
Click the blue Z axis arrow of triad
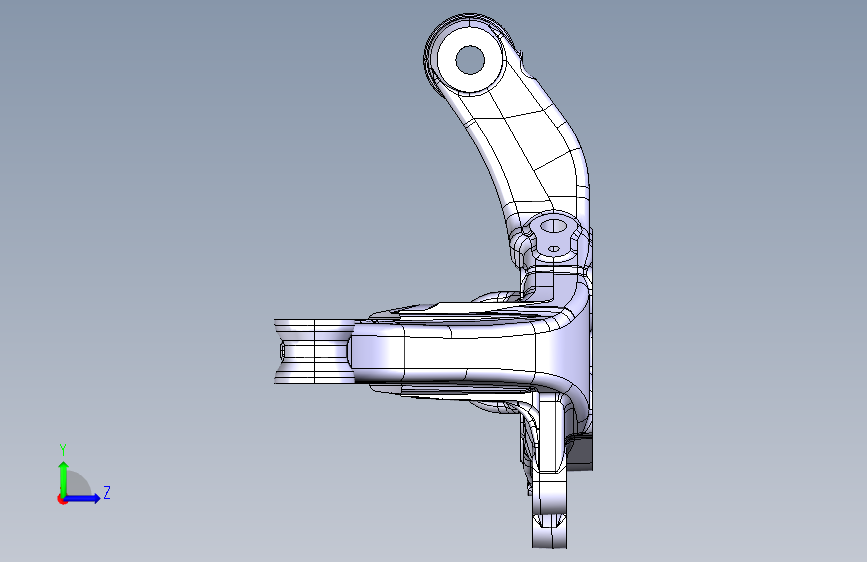coord(82,498)
